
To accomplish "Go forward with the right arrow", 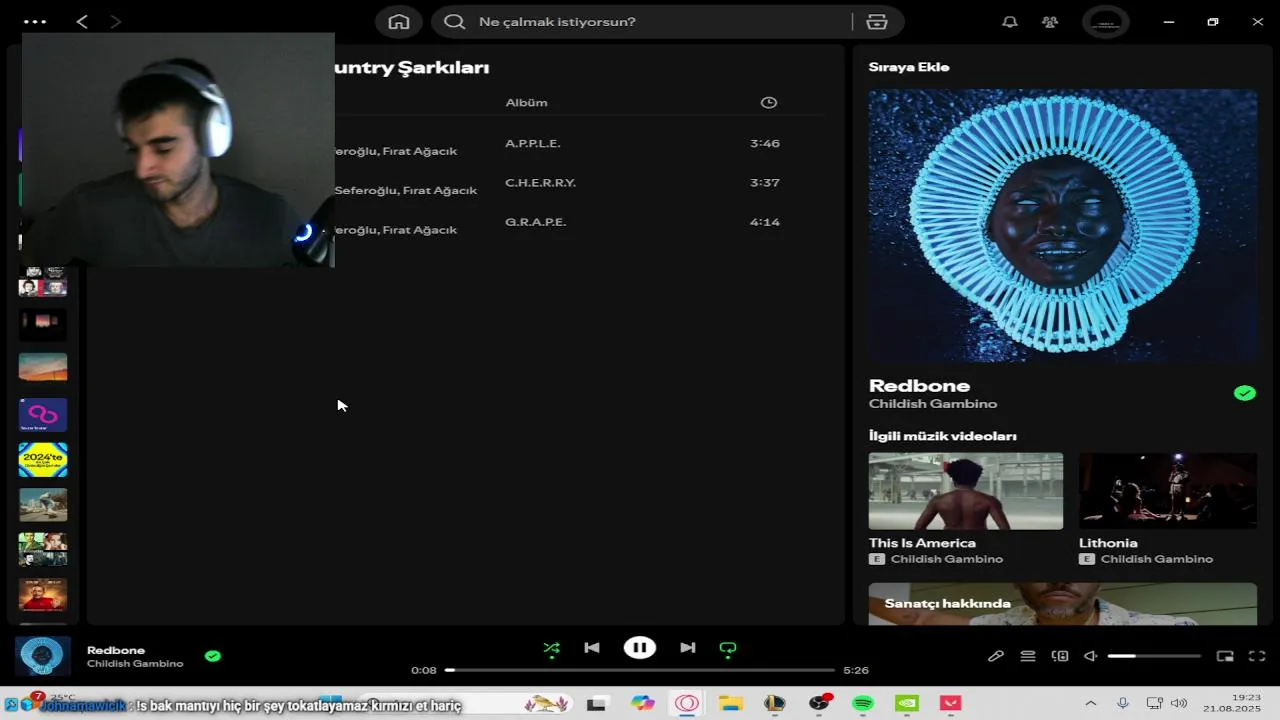I will pos(116,21).
